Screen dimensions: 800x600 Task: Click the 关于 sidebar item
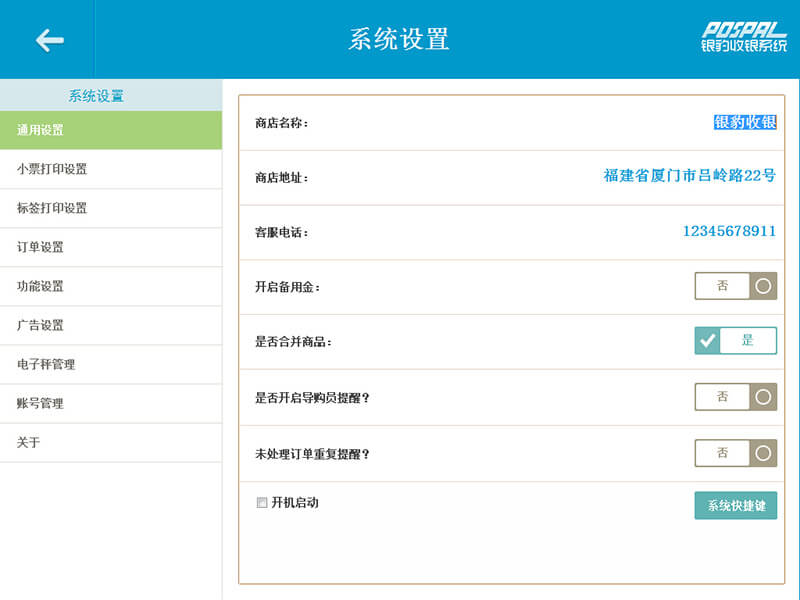coord(110,442)
